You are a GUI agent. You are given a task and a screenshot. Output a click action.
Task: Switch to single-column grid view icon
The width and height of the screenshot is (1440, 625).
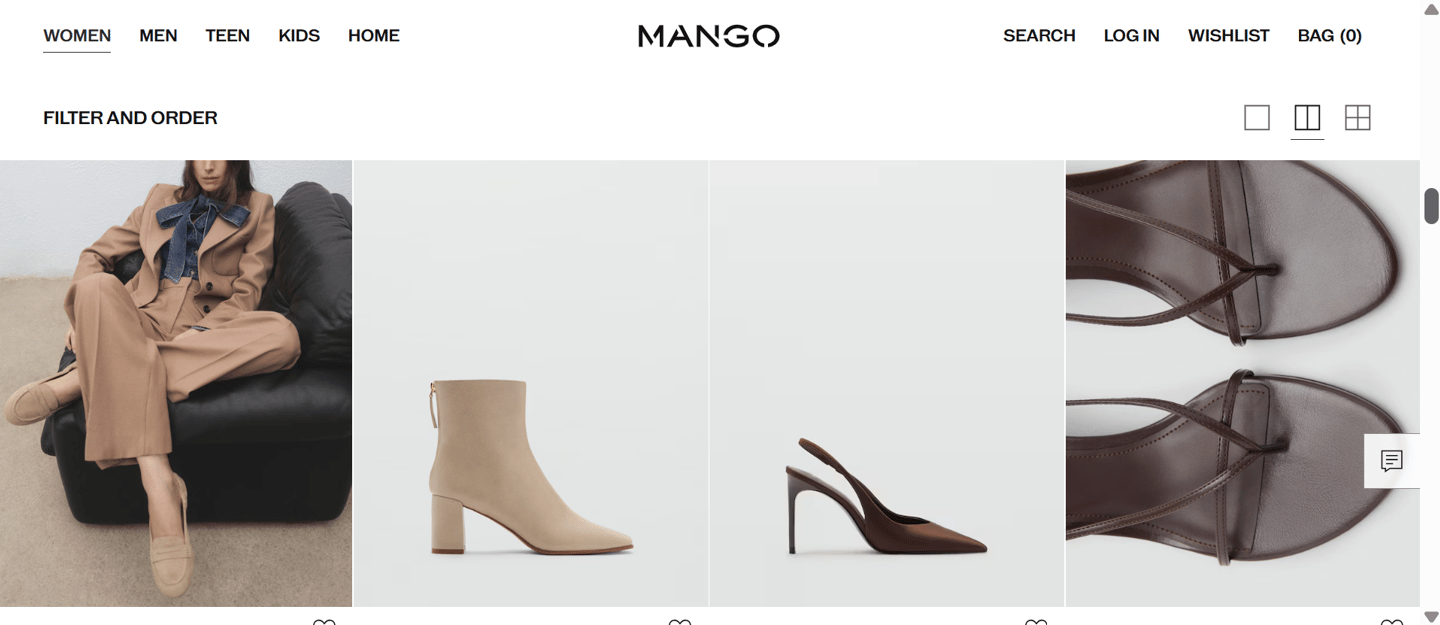click(x=1257, y=118)
